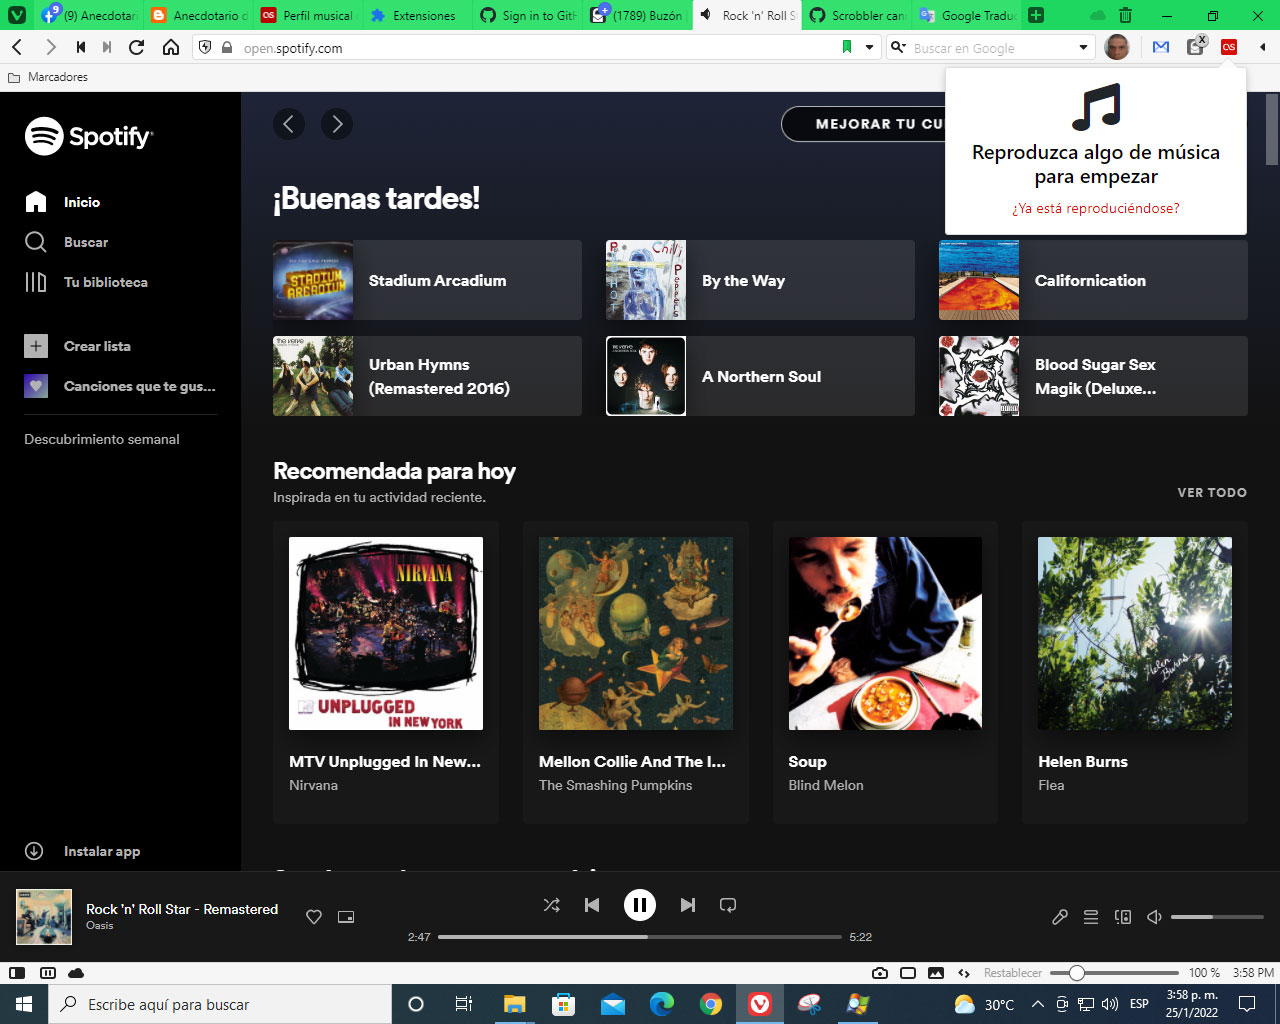Click the VER TODO link

pos(1212,492)
